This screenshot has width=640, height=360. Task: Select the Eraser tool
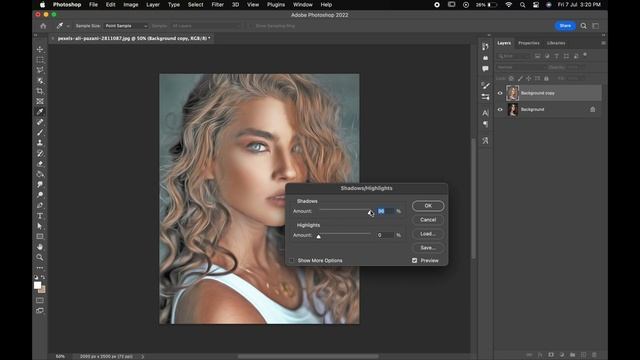click(40, 164)
